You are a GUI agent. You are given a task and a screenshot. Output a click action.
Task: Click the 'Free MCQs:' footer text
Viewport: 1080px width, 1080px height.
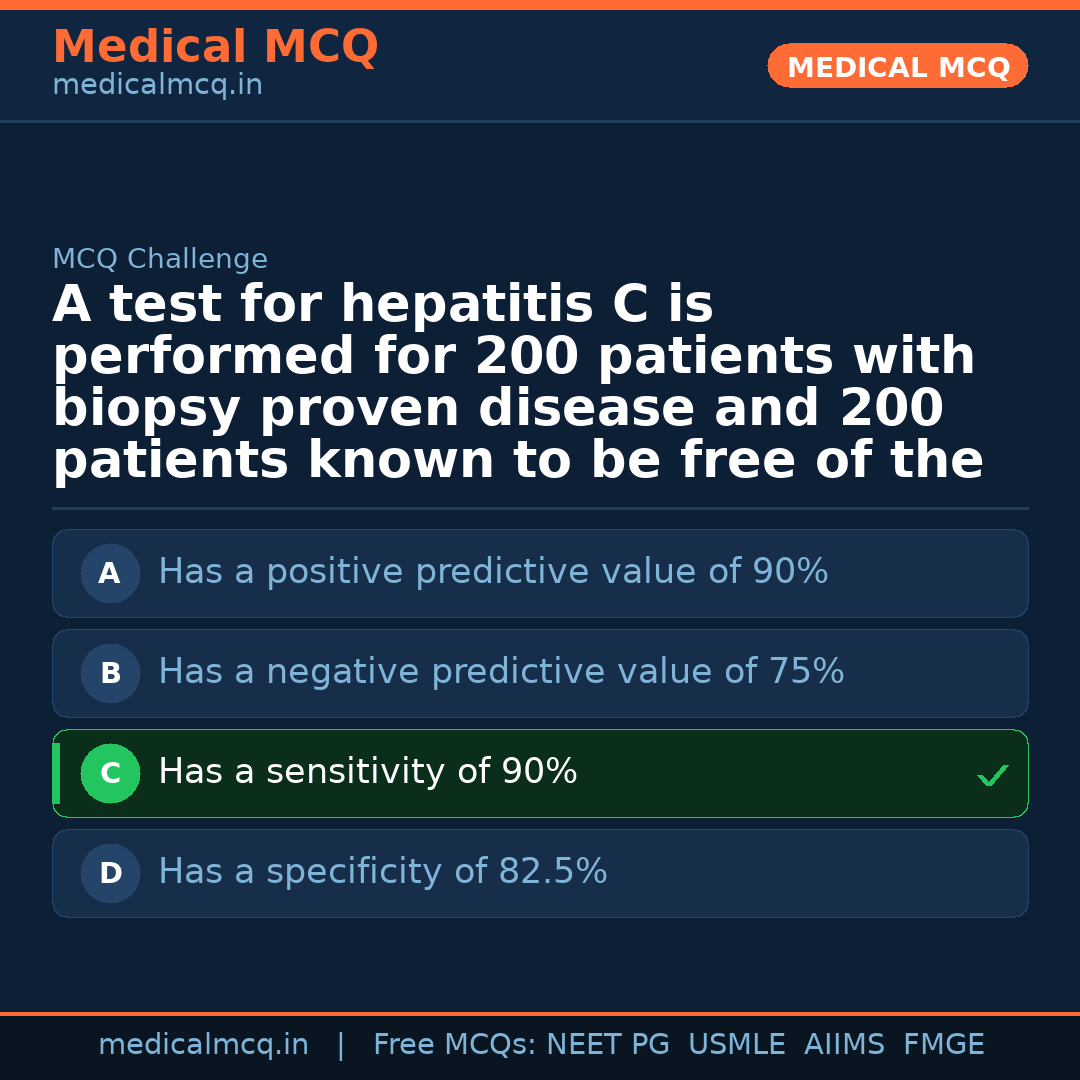(x=455, y=1045)
